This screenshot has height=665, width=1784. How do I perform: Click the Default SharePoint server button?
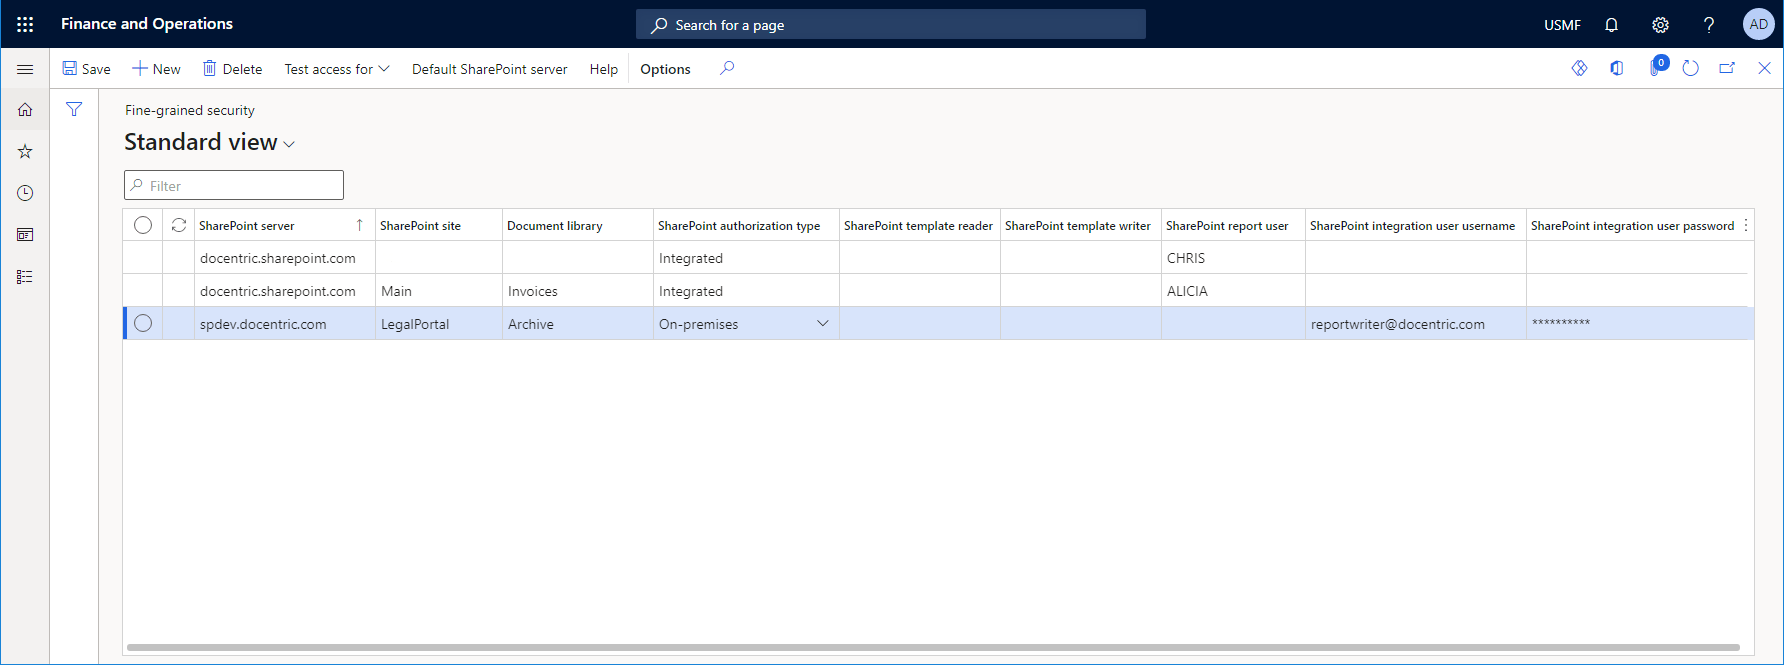489,69
